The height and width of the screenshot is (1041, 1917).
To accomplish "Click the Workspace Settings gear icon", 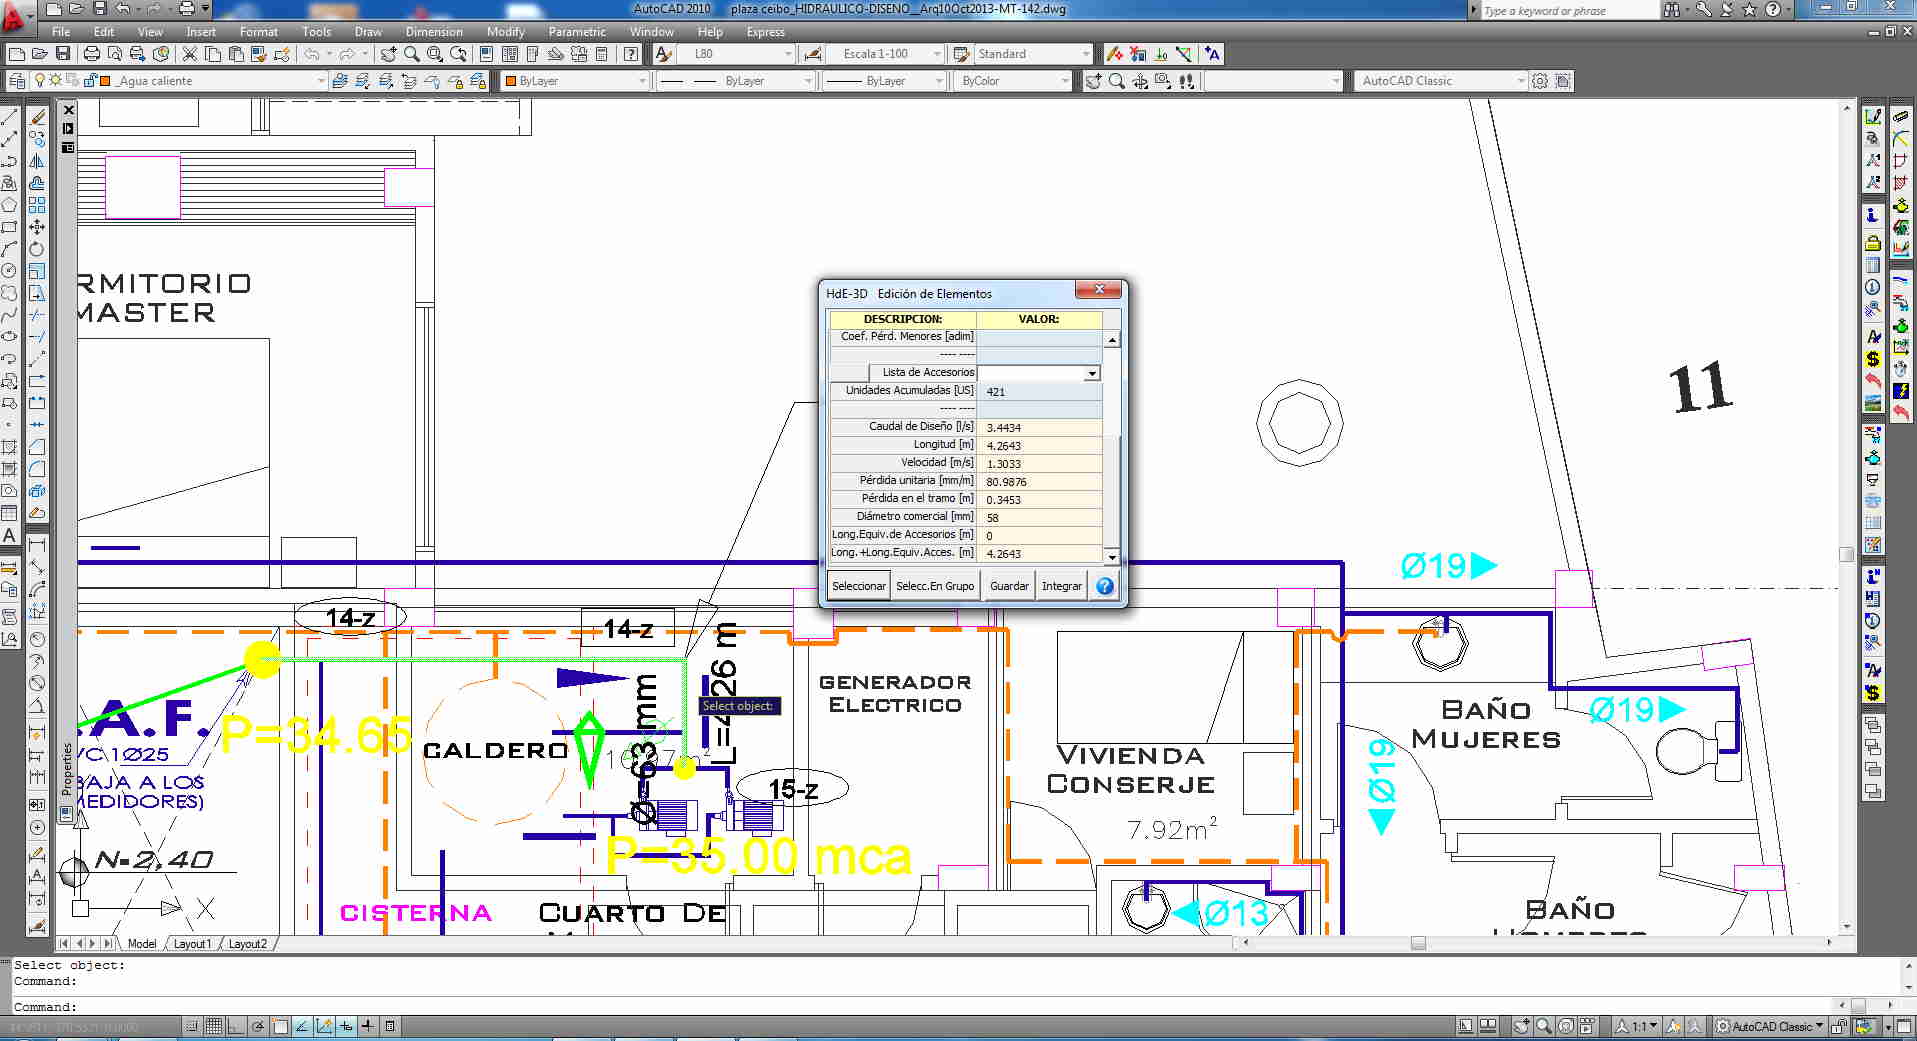I will [1540, 81].
